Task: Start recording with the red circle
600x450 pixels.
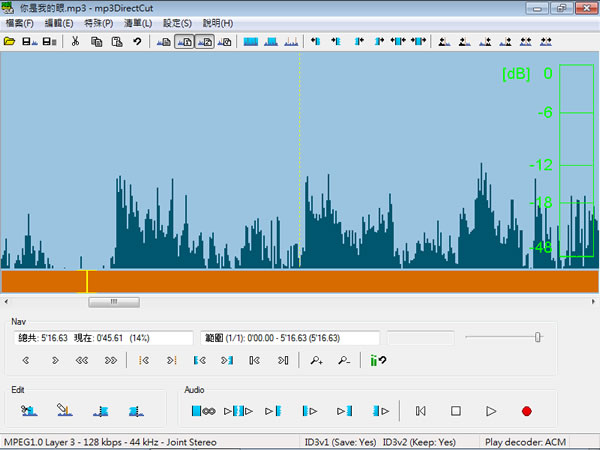Action: [527, 411]
